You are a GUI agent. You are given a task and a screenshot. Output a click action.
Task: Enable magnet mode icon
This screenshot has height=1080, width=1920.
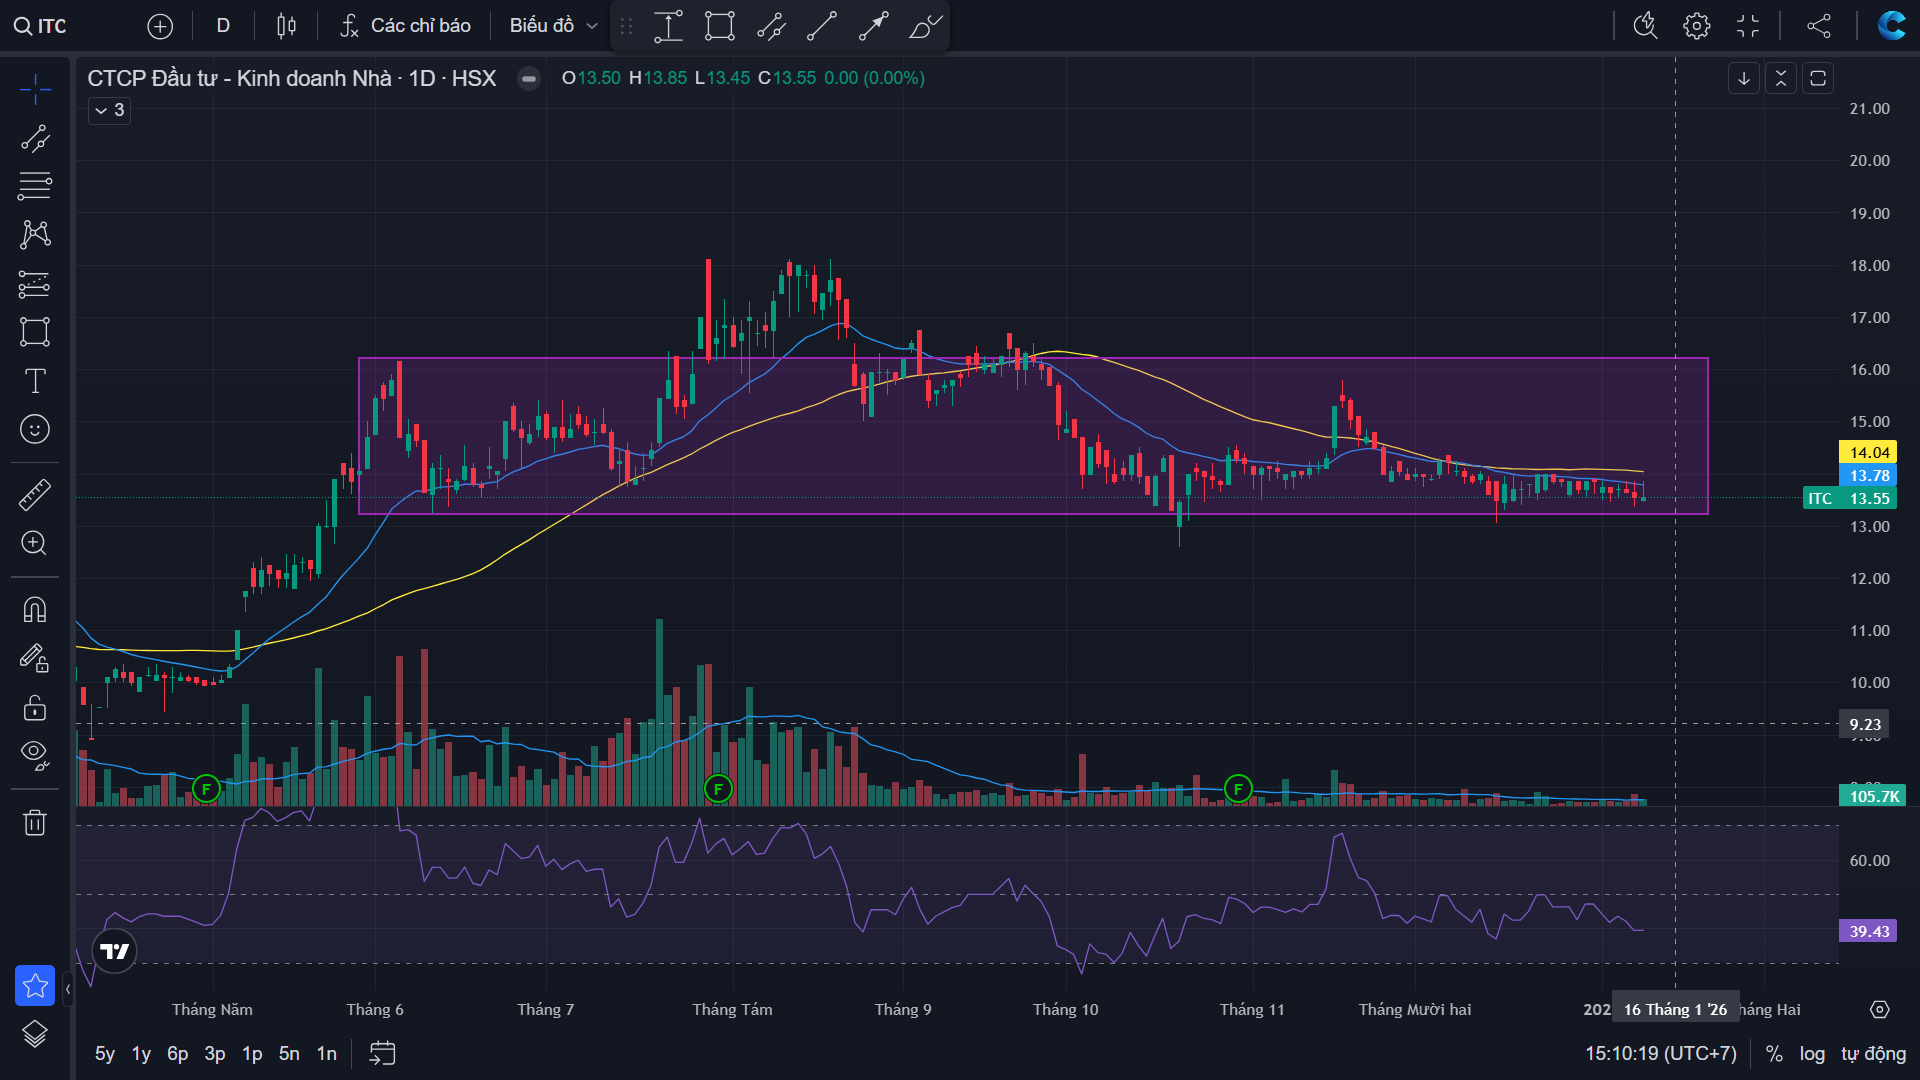pyautogui.click(x=35, y=609)
